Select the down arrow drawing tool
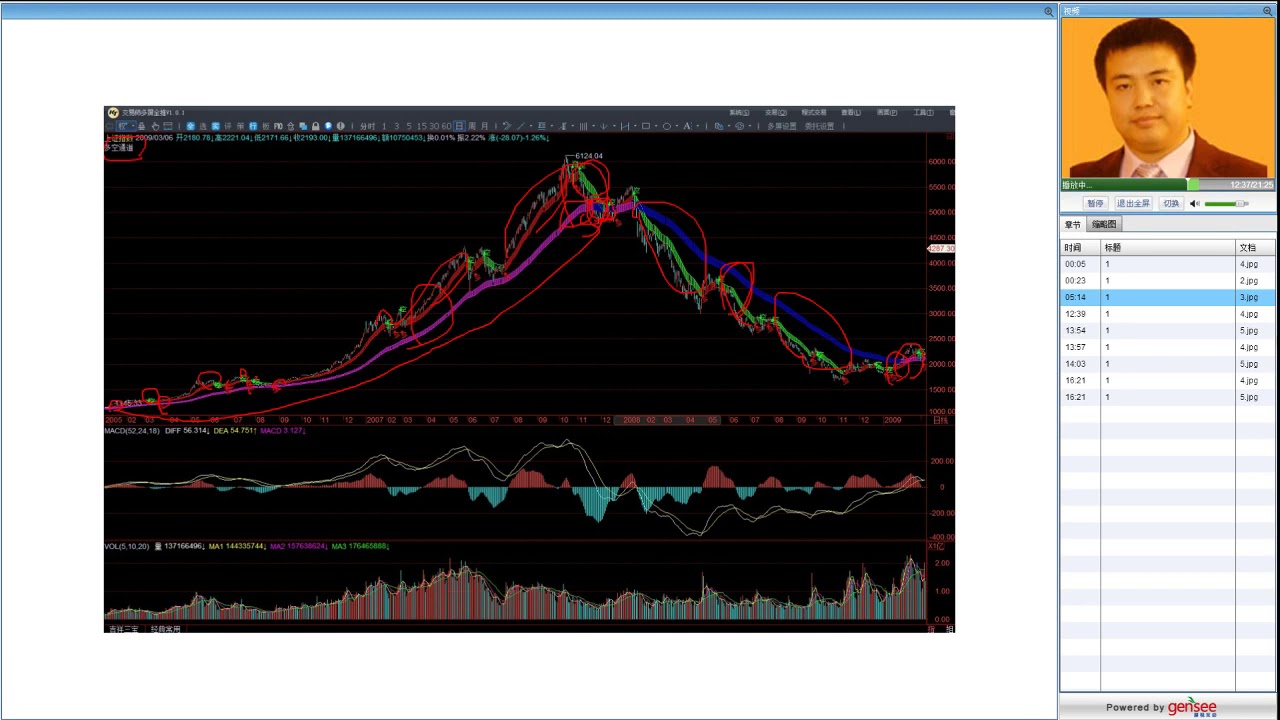 [x=603, y=126]
